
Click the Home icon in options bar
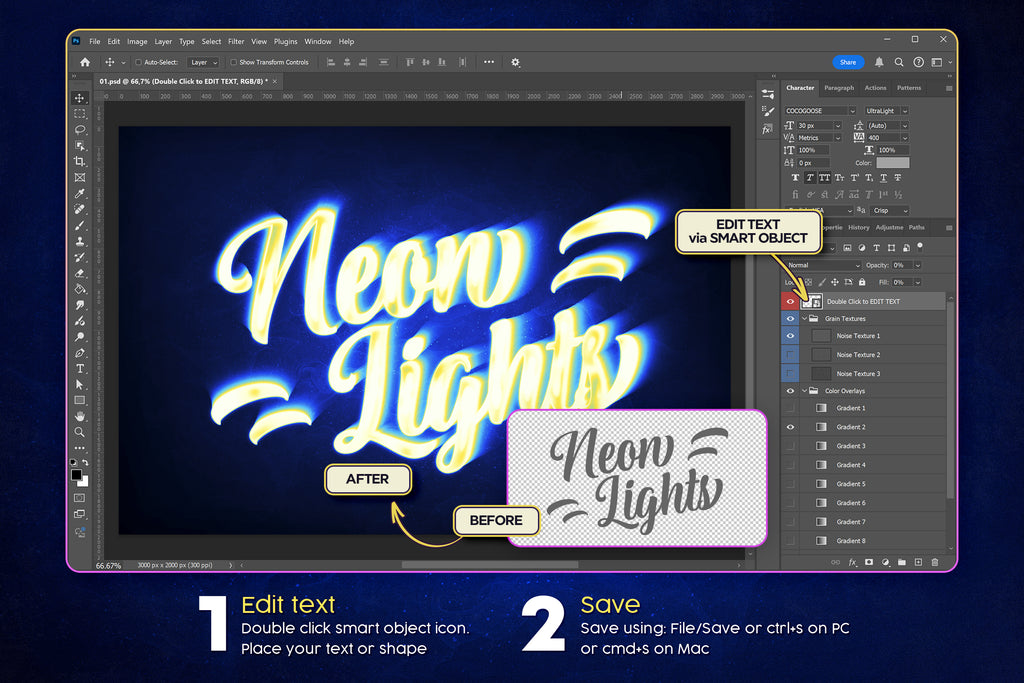coord(85,62)
